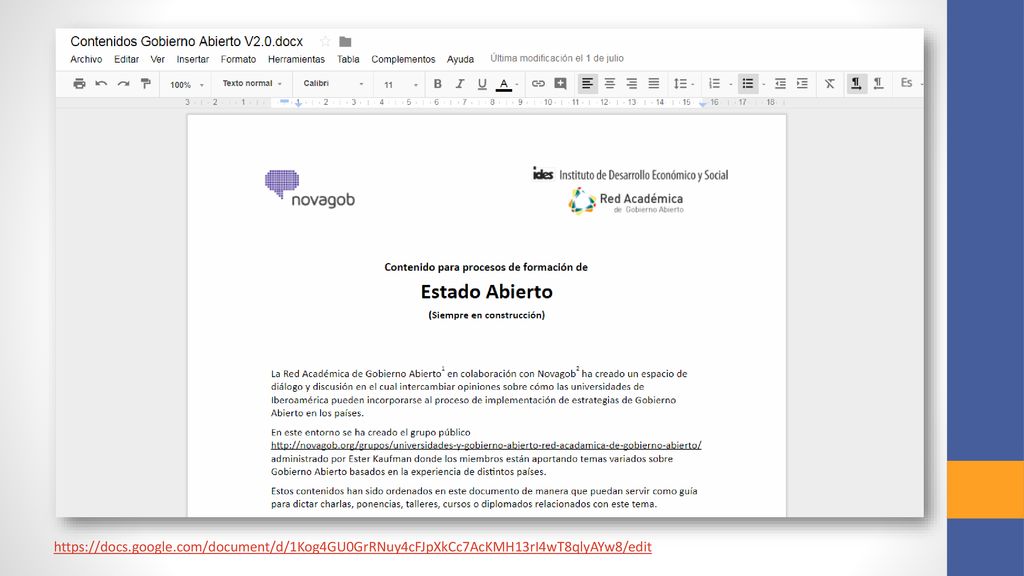The height and width of the screenshot is (576, 1024).
Task: Expand bulleted list style arrow
Action: (763, 84)
